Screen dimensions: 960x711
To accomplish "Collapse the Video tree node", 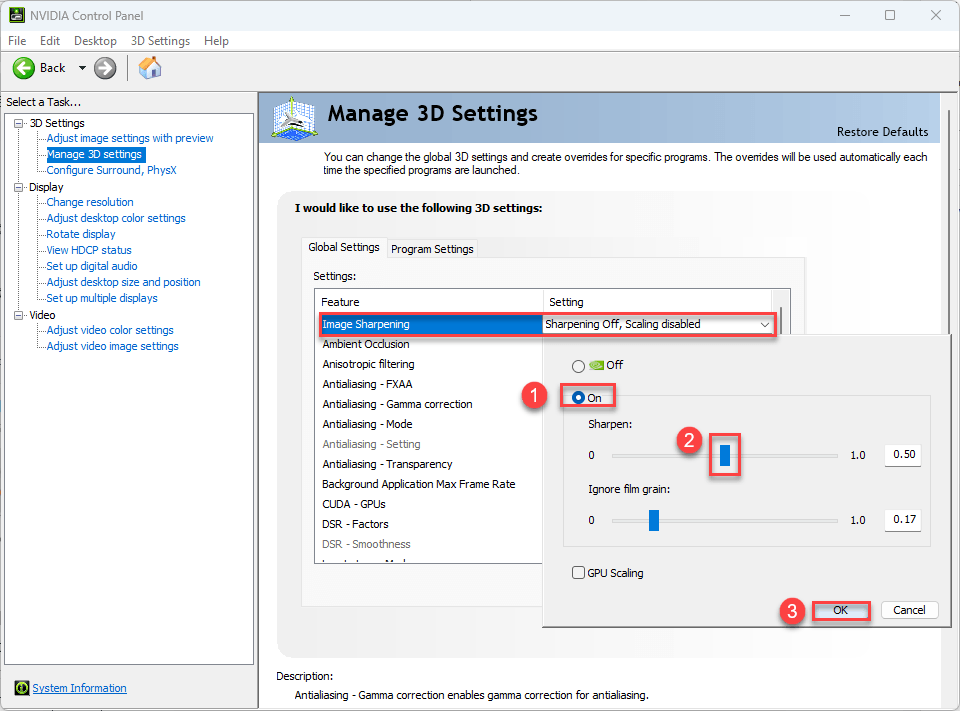I will (18, 315).
